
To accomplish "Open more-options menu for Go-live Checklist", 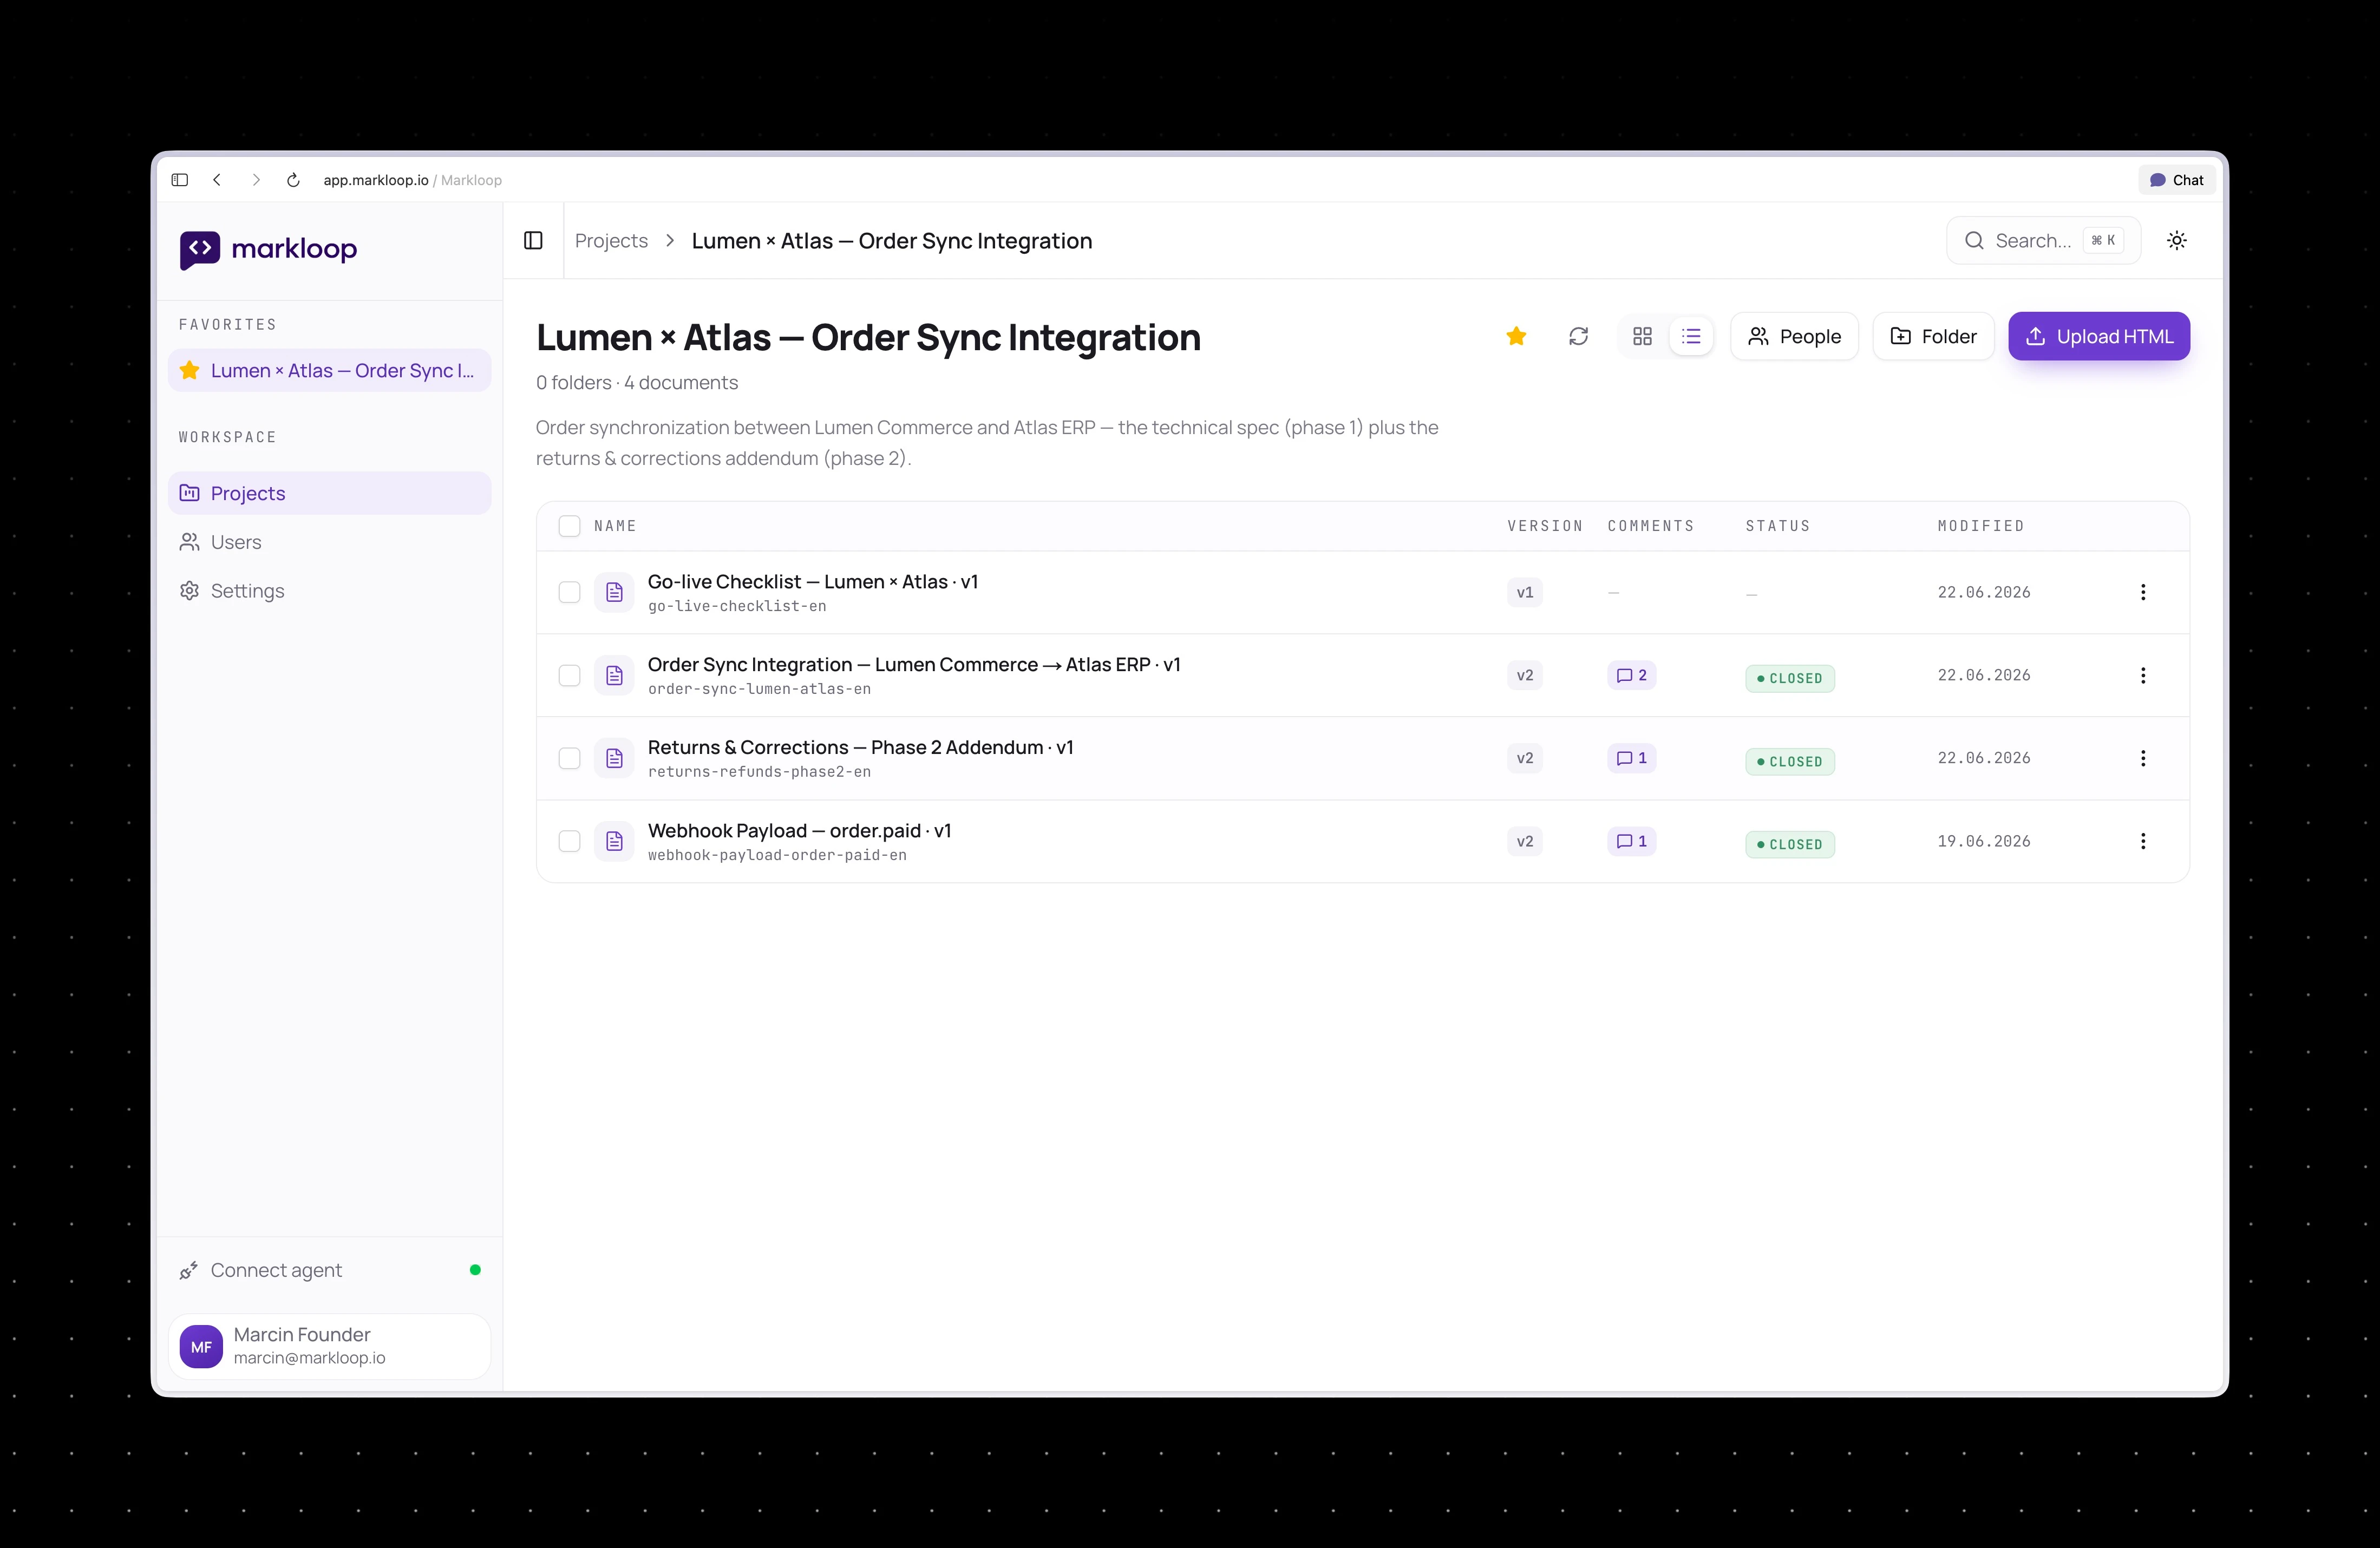I will click(2142, 592).
